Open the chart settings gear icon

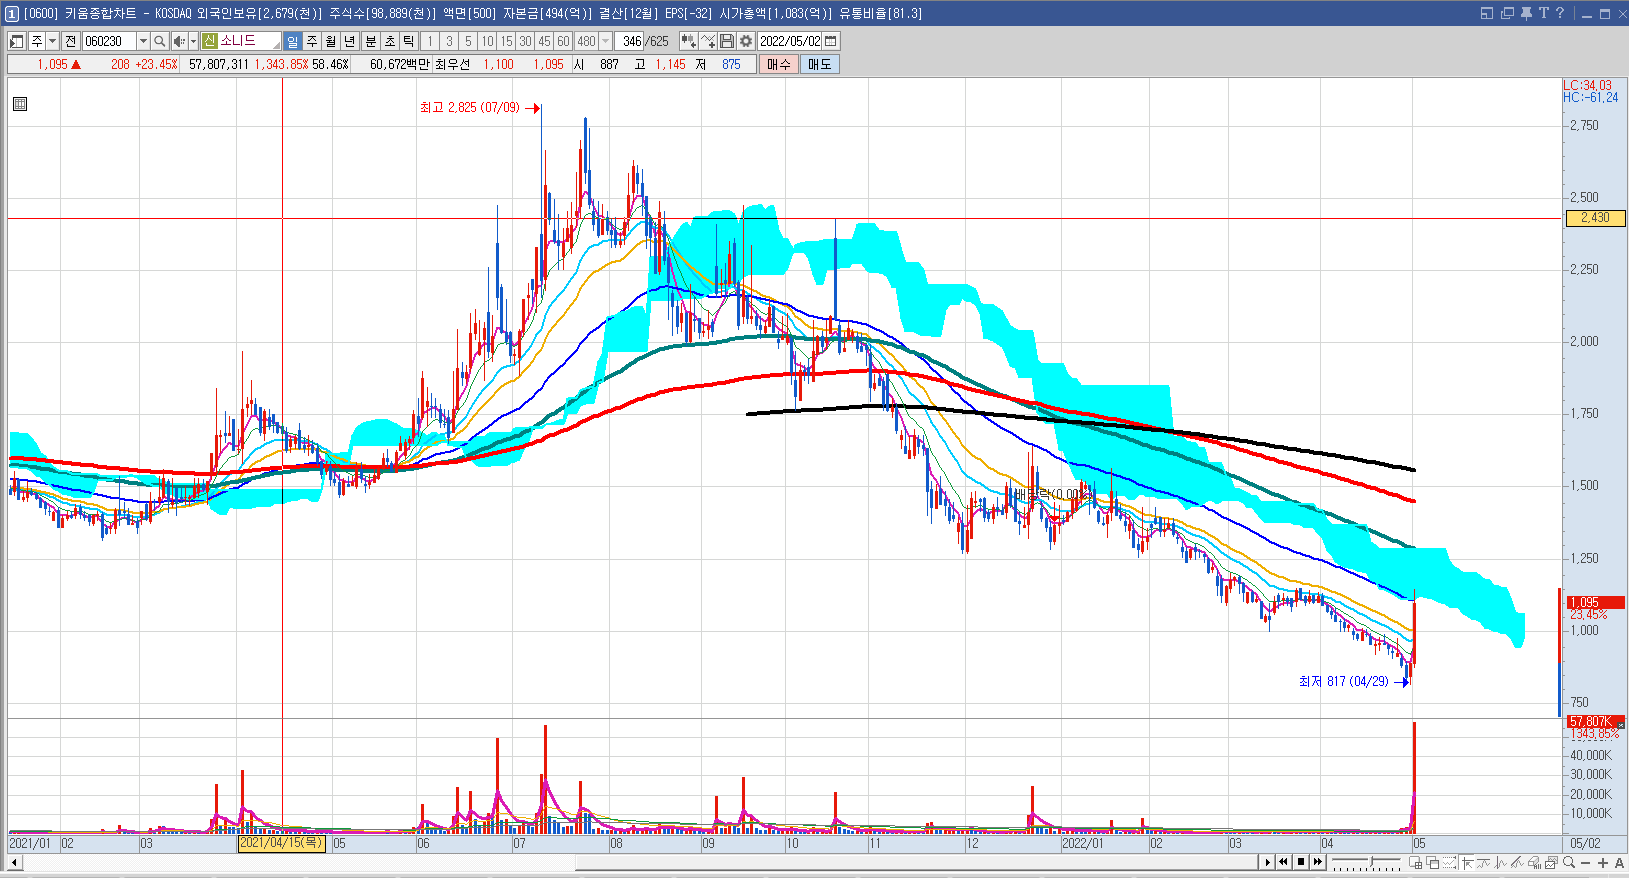tap(746, 41)
